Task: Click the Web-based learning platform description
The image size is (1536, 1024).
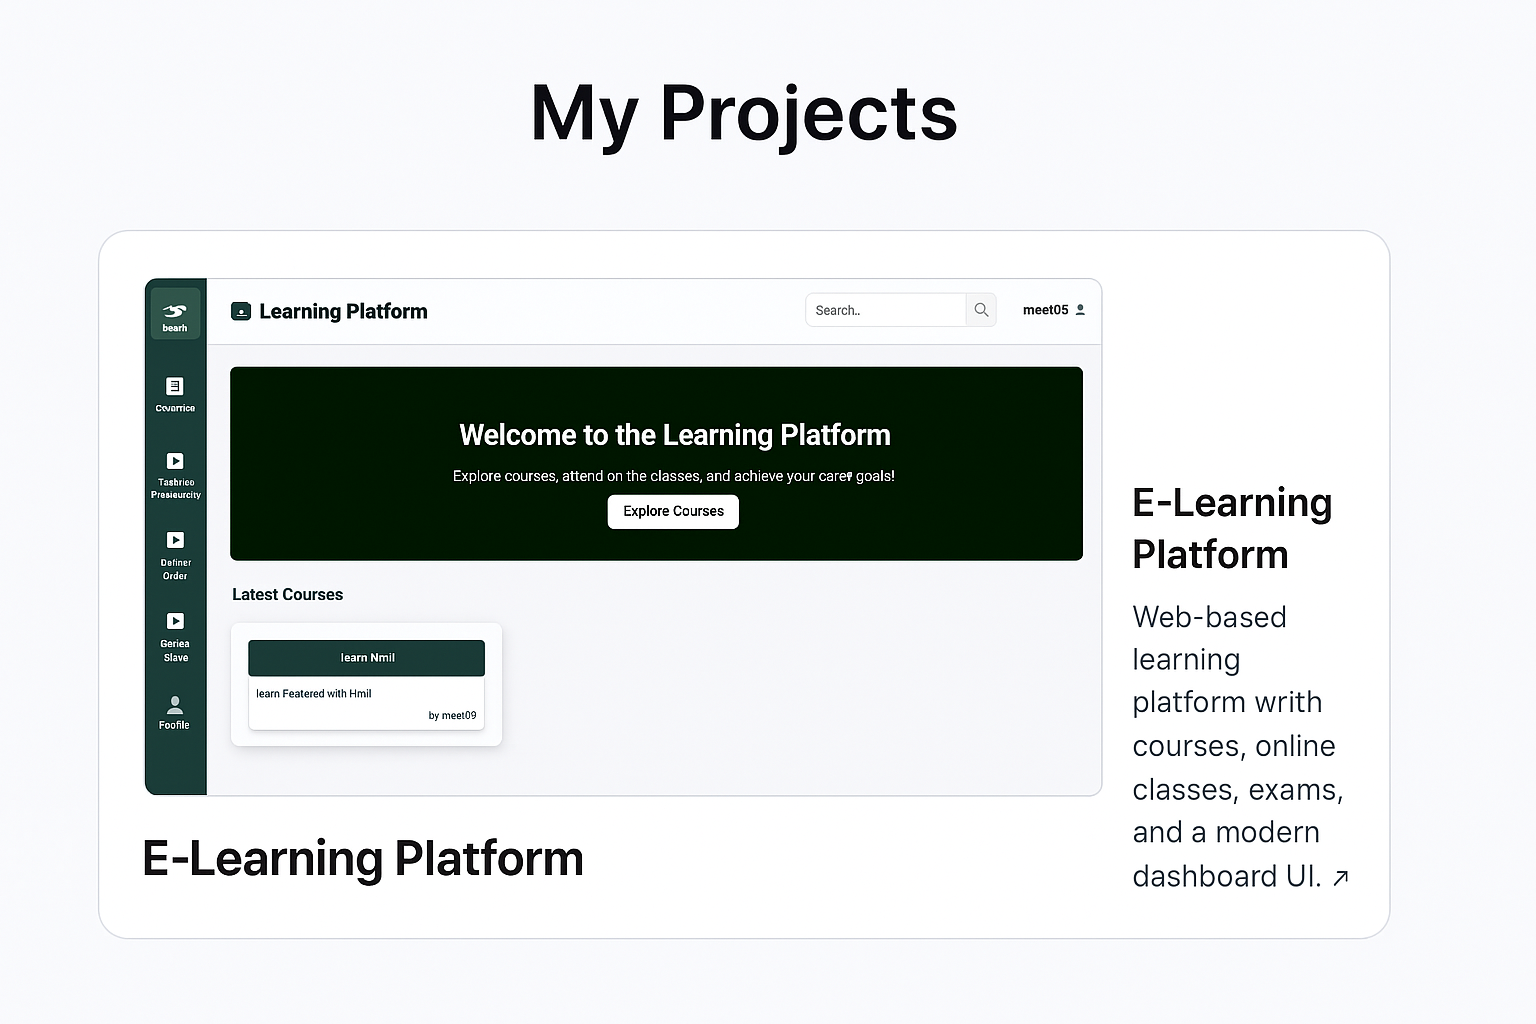Action: (1238, 746)
